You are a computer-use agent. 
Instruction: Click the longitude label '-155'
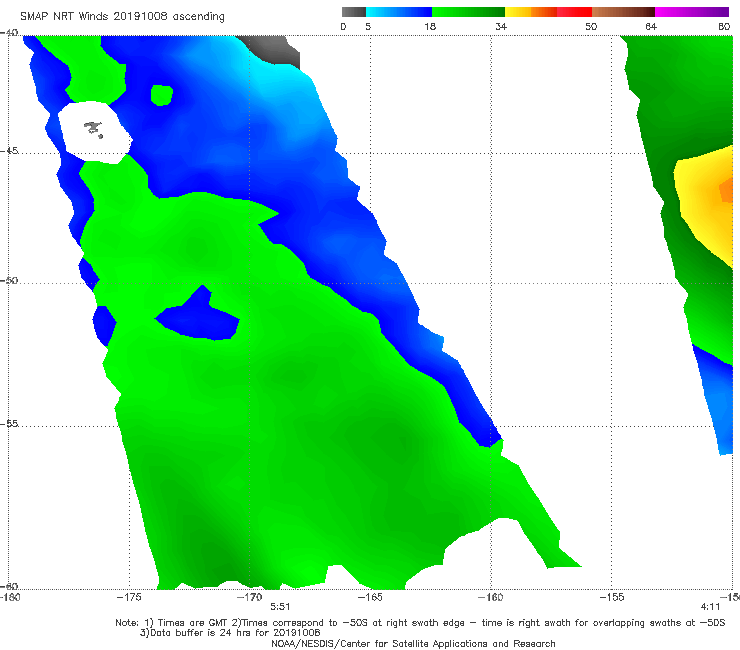click(x=611, y=597)
